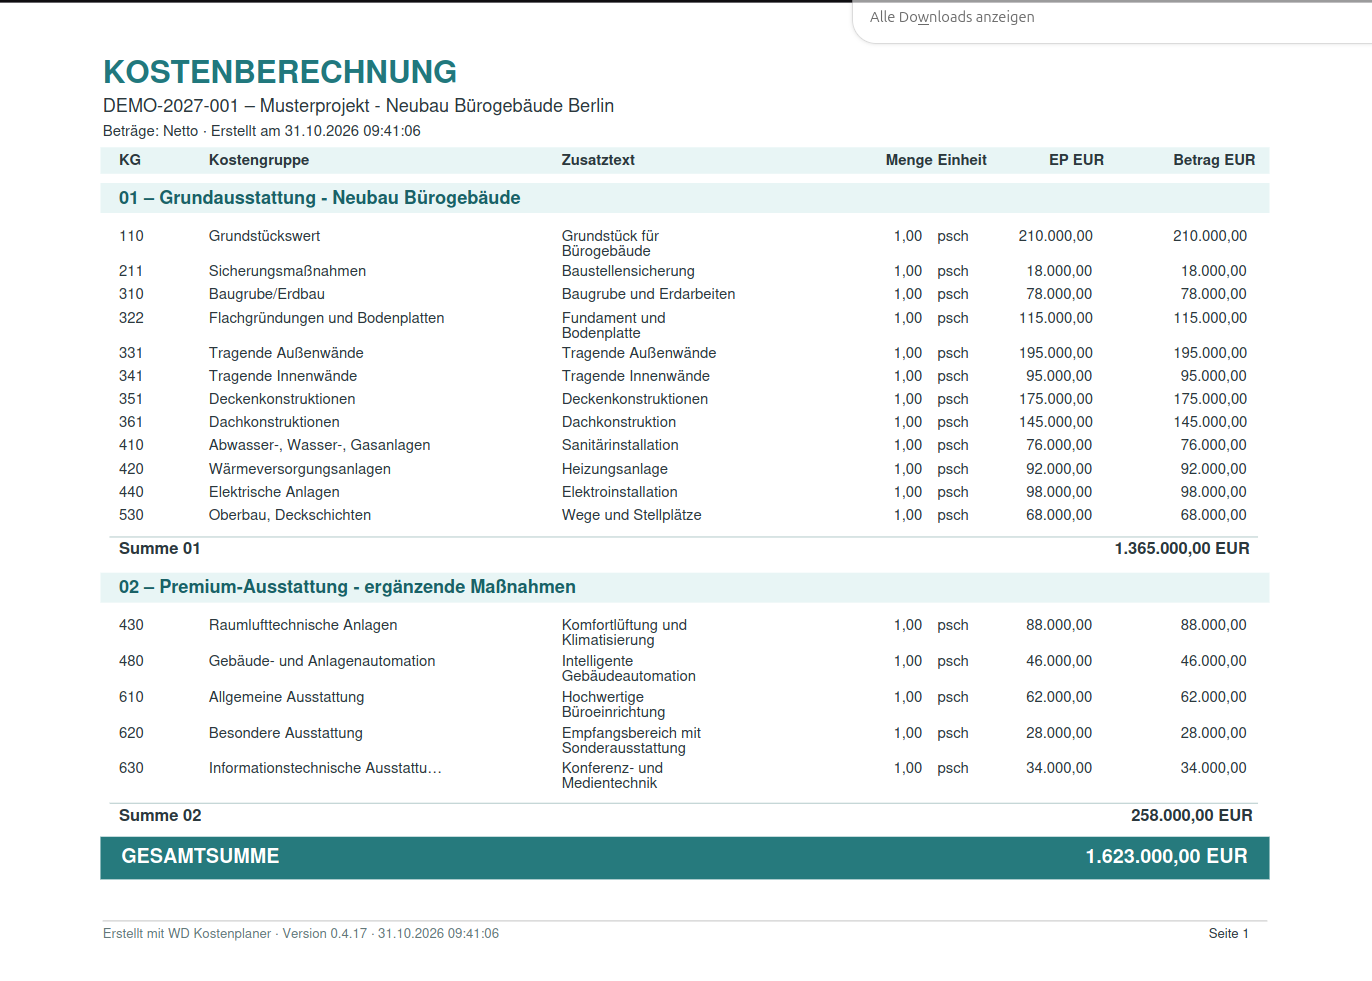
Task: Click the 'Elektrische Anlagen' row label
Action: (274, 492)
